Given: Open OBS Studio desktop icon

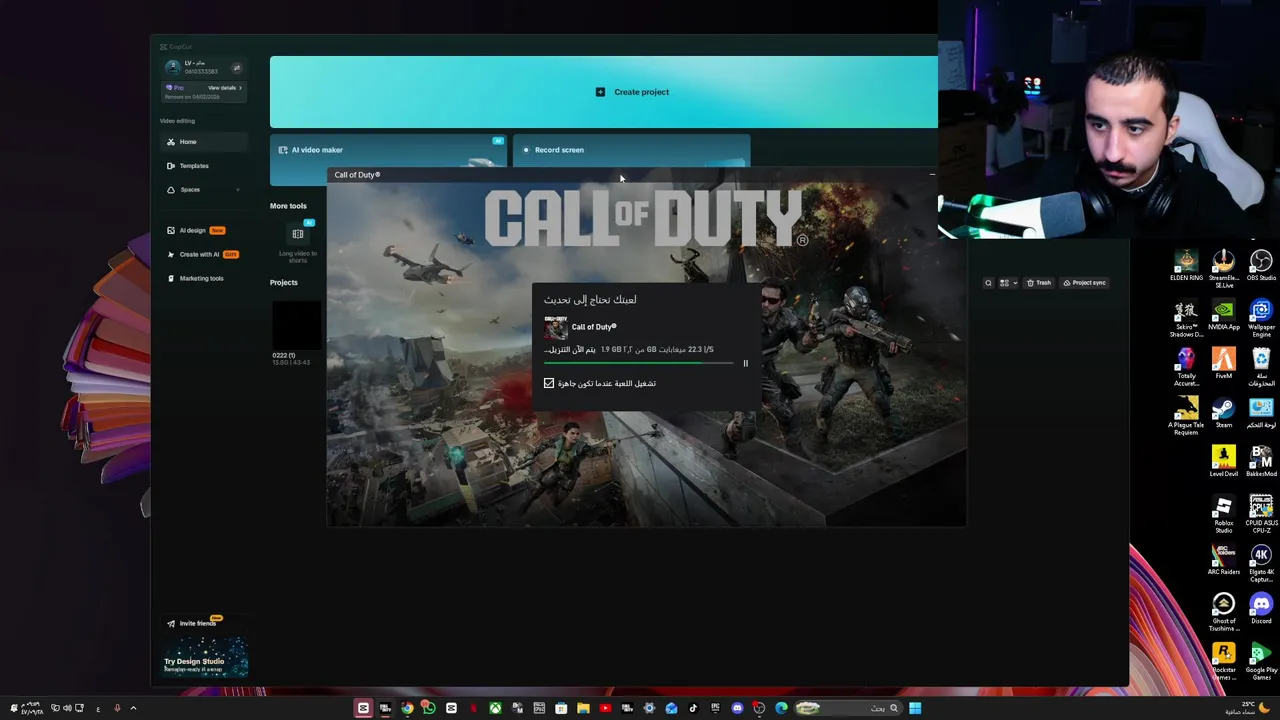Looking at the screenshot, I should [1261, 266].
